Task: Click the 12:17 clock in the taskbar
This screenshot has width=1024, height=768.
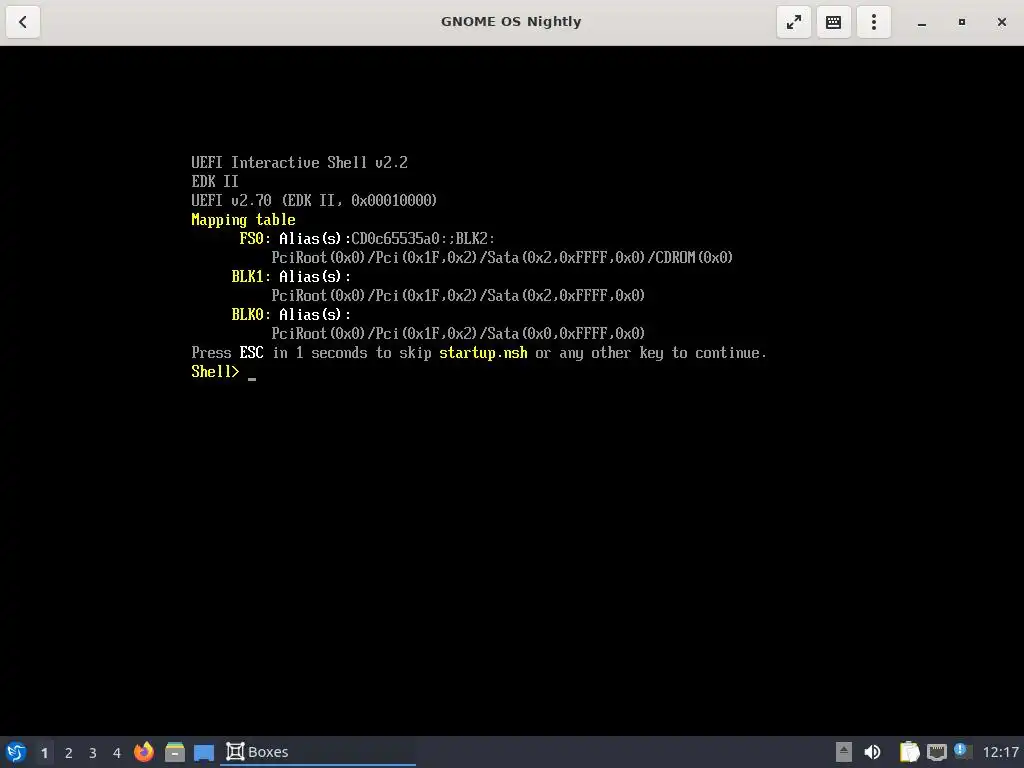Action: pyautogui.click(x=1000, y=752)
